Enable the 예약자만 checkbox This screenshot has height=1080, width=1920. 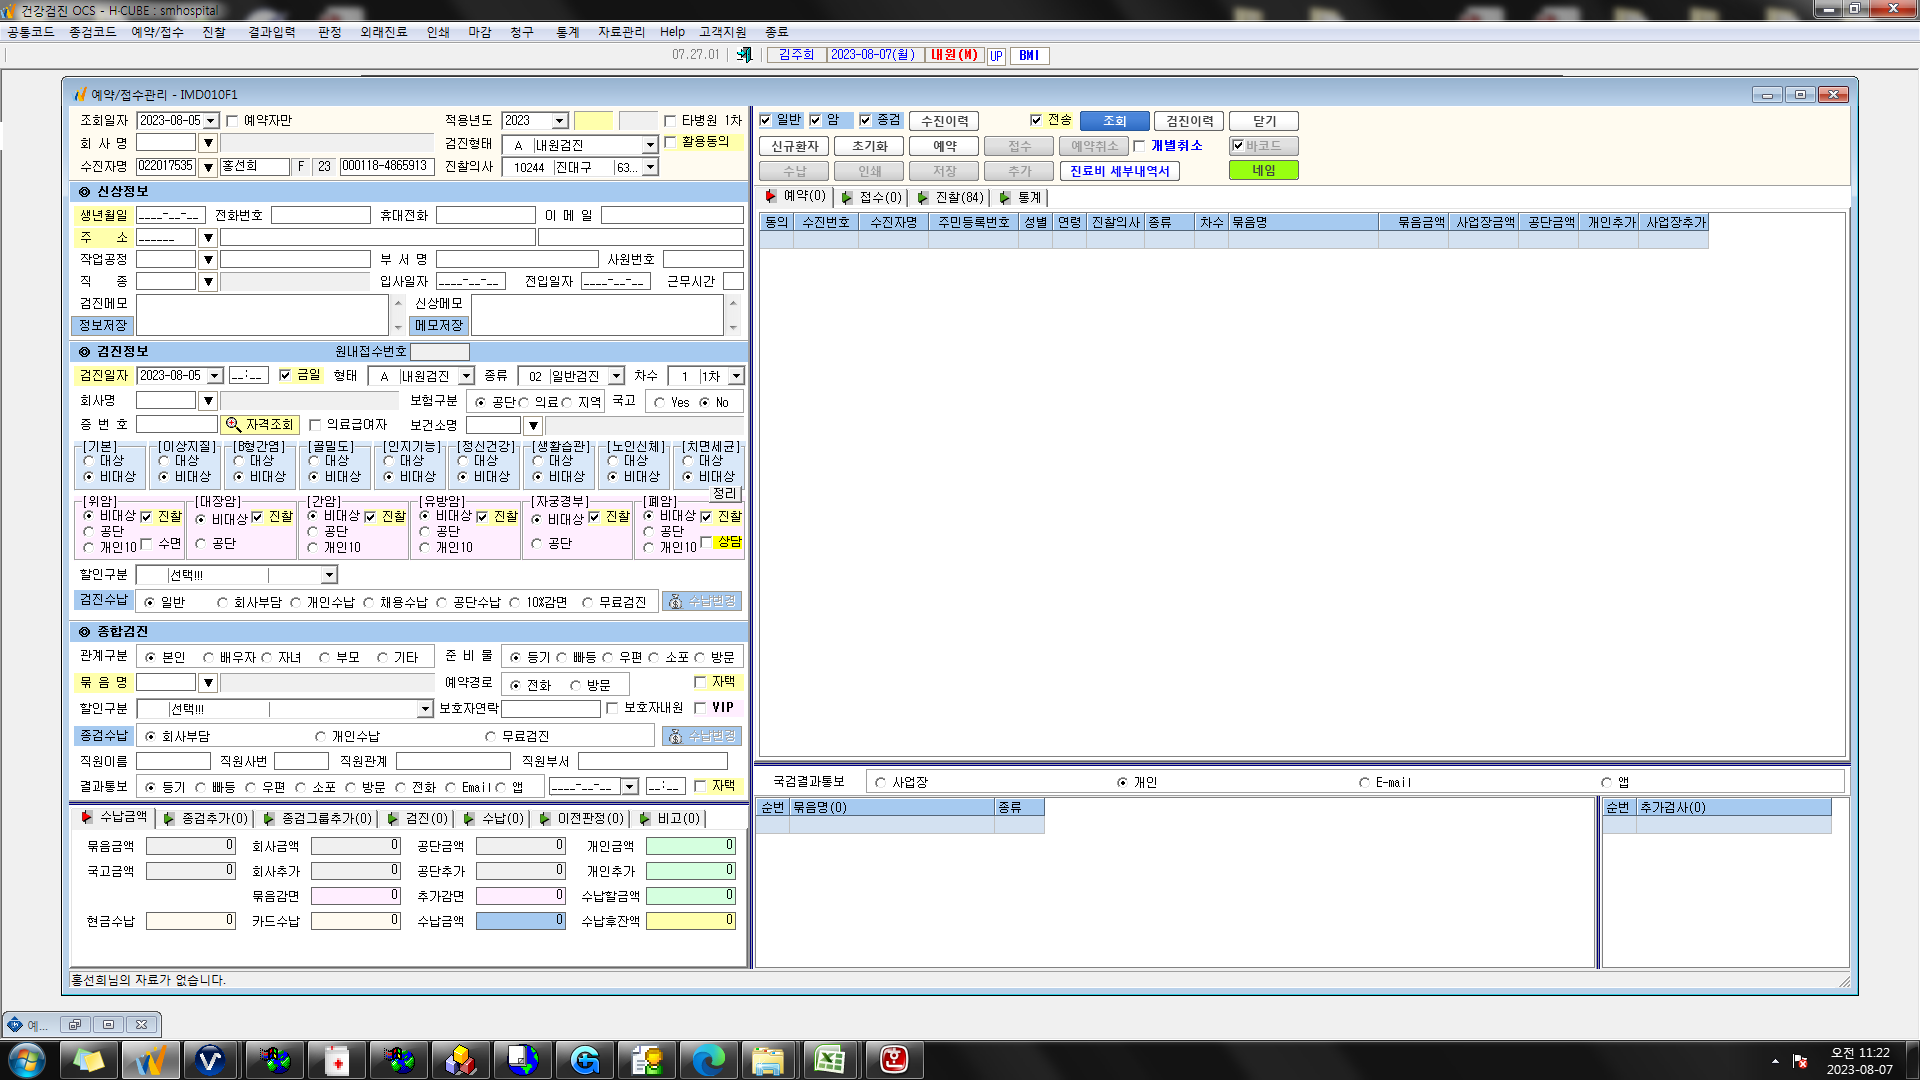[233, 121]
